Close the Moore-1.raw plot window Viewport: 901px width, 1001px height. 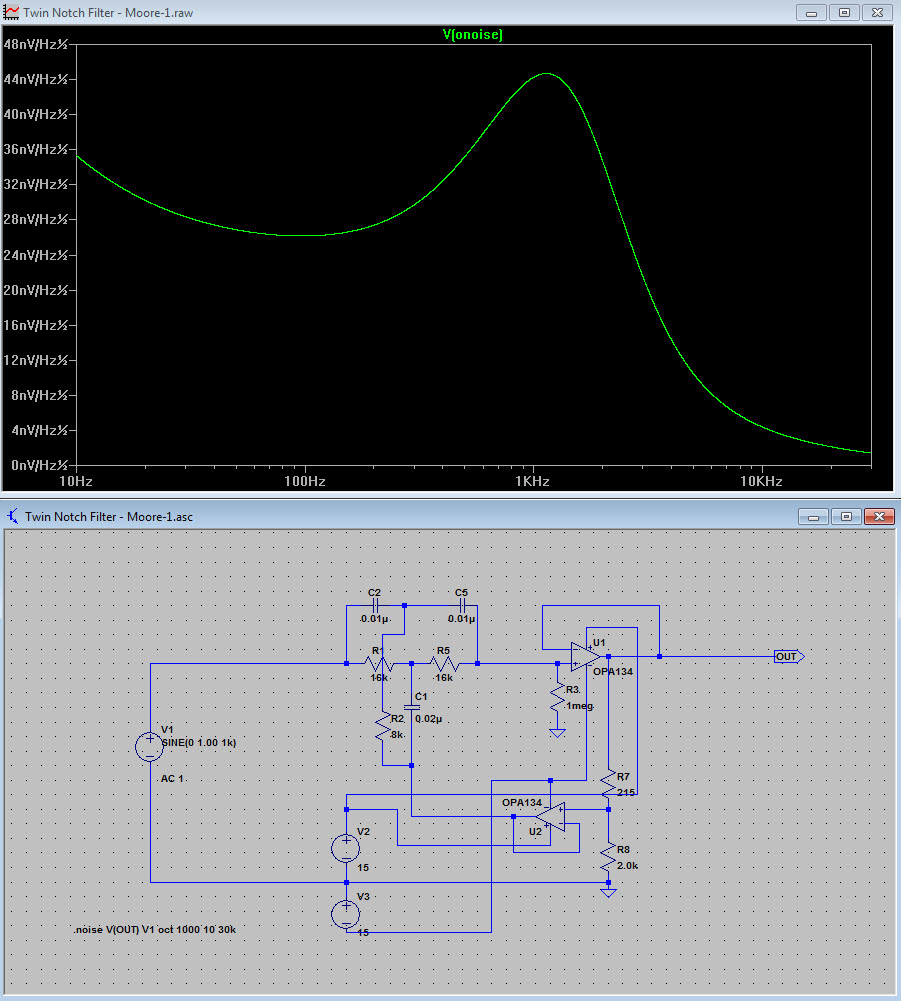(877, 13)
